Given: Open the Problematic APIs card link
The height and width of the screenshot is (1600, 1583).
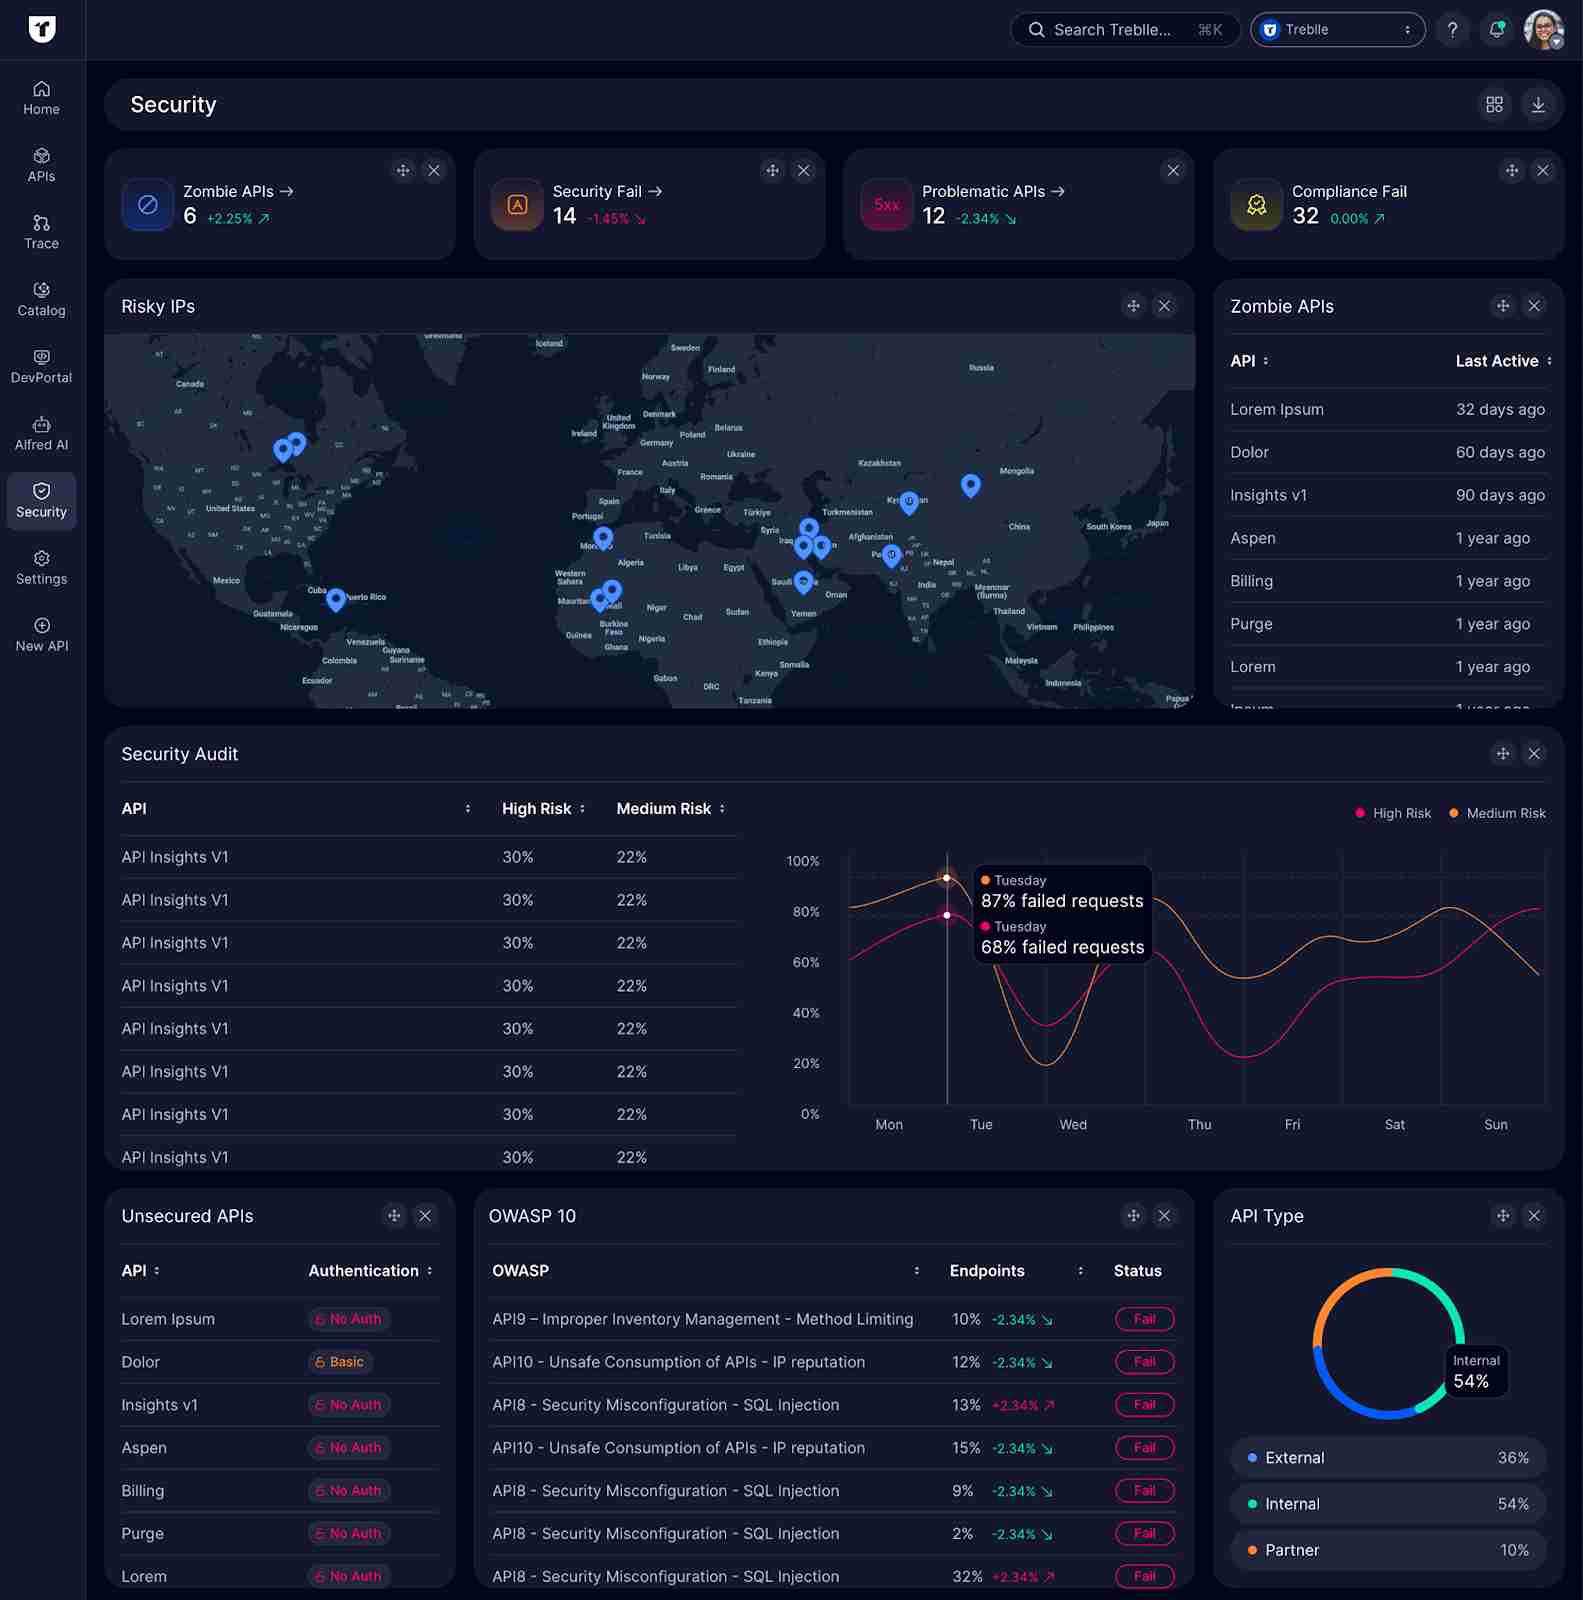Looking at the screenshot, I should coord(992,191).
